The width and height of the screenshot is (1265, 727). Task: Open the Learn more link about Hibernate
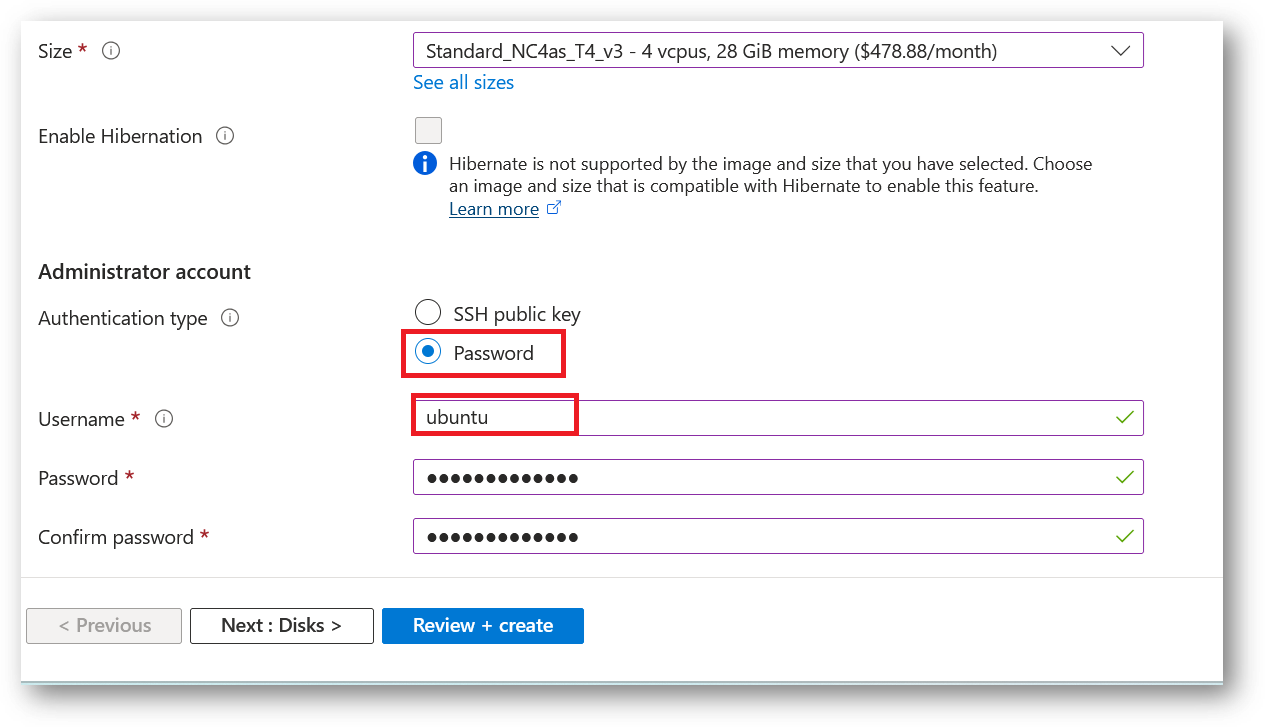point(494,208)
